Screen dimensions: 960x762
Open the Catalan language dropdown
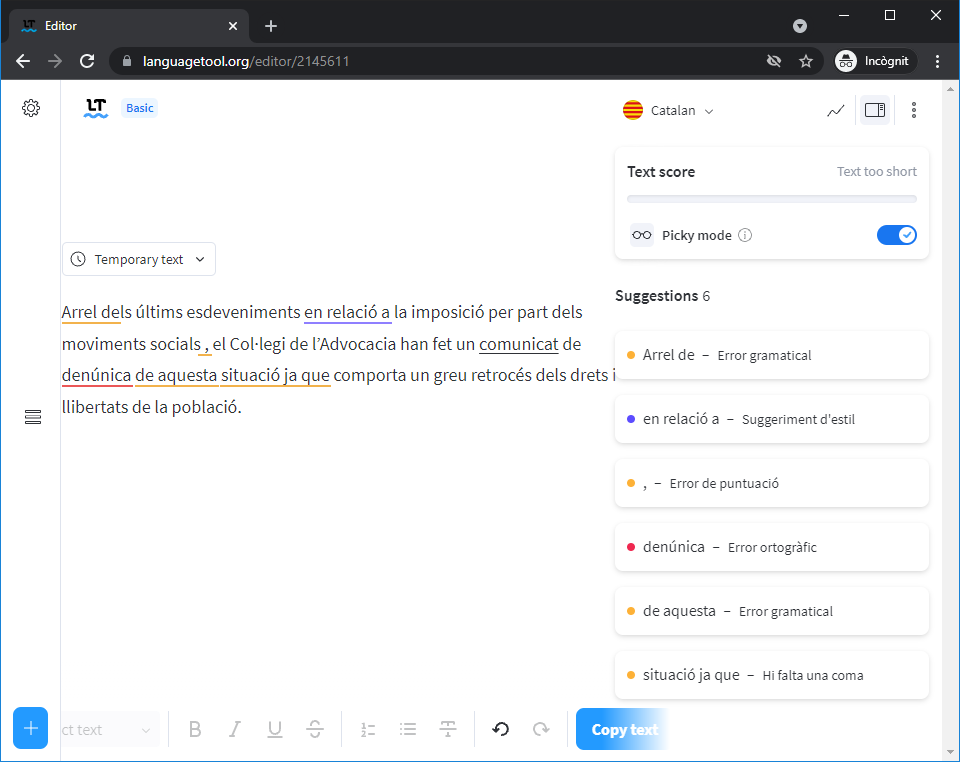669,110
